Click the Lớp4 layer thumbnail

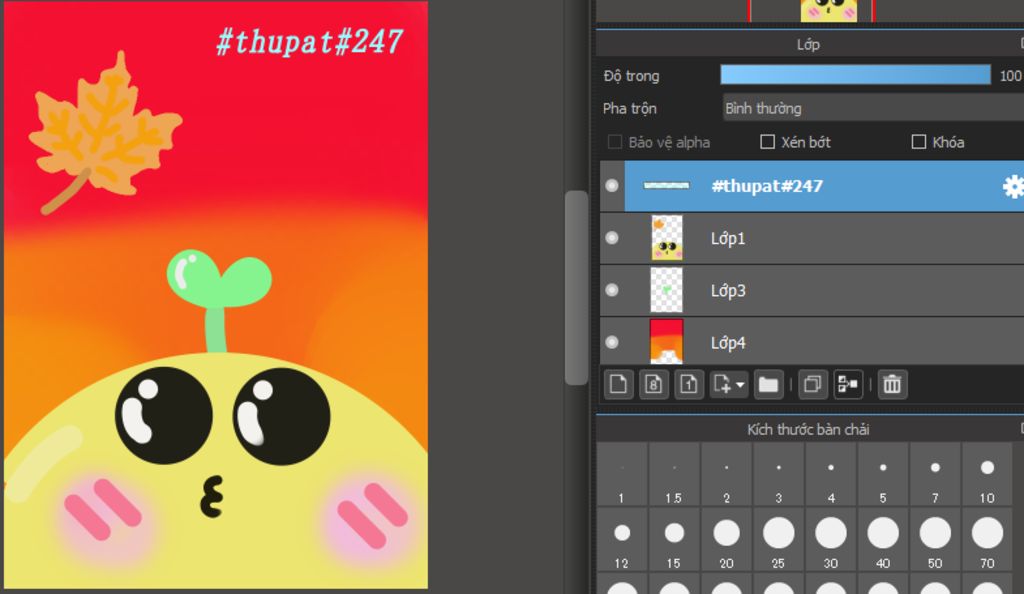[667, 341]
